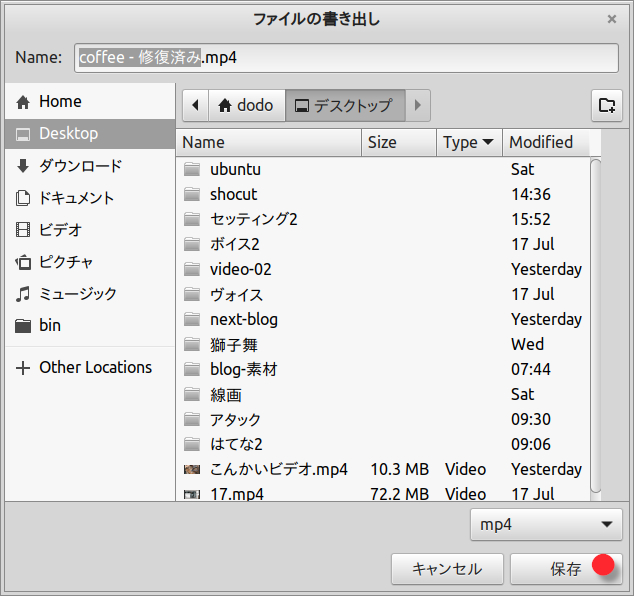The height and width of the screenshot is (596, 634).
Task: Open ミュージック sidebar location
Action: tap(77, 294)
